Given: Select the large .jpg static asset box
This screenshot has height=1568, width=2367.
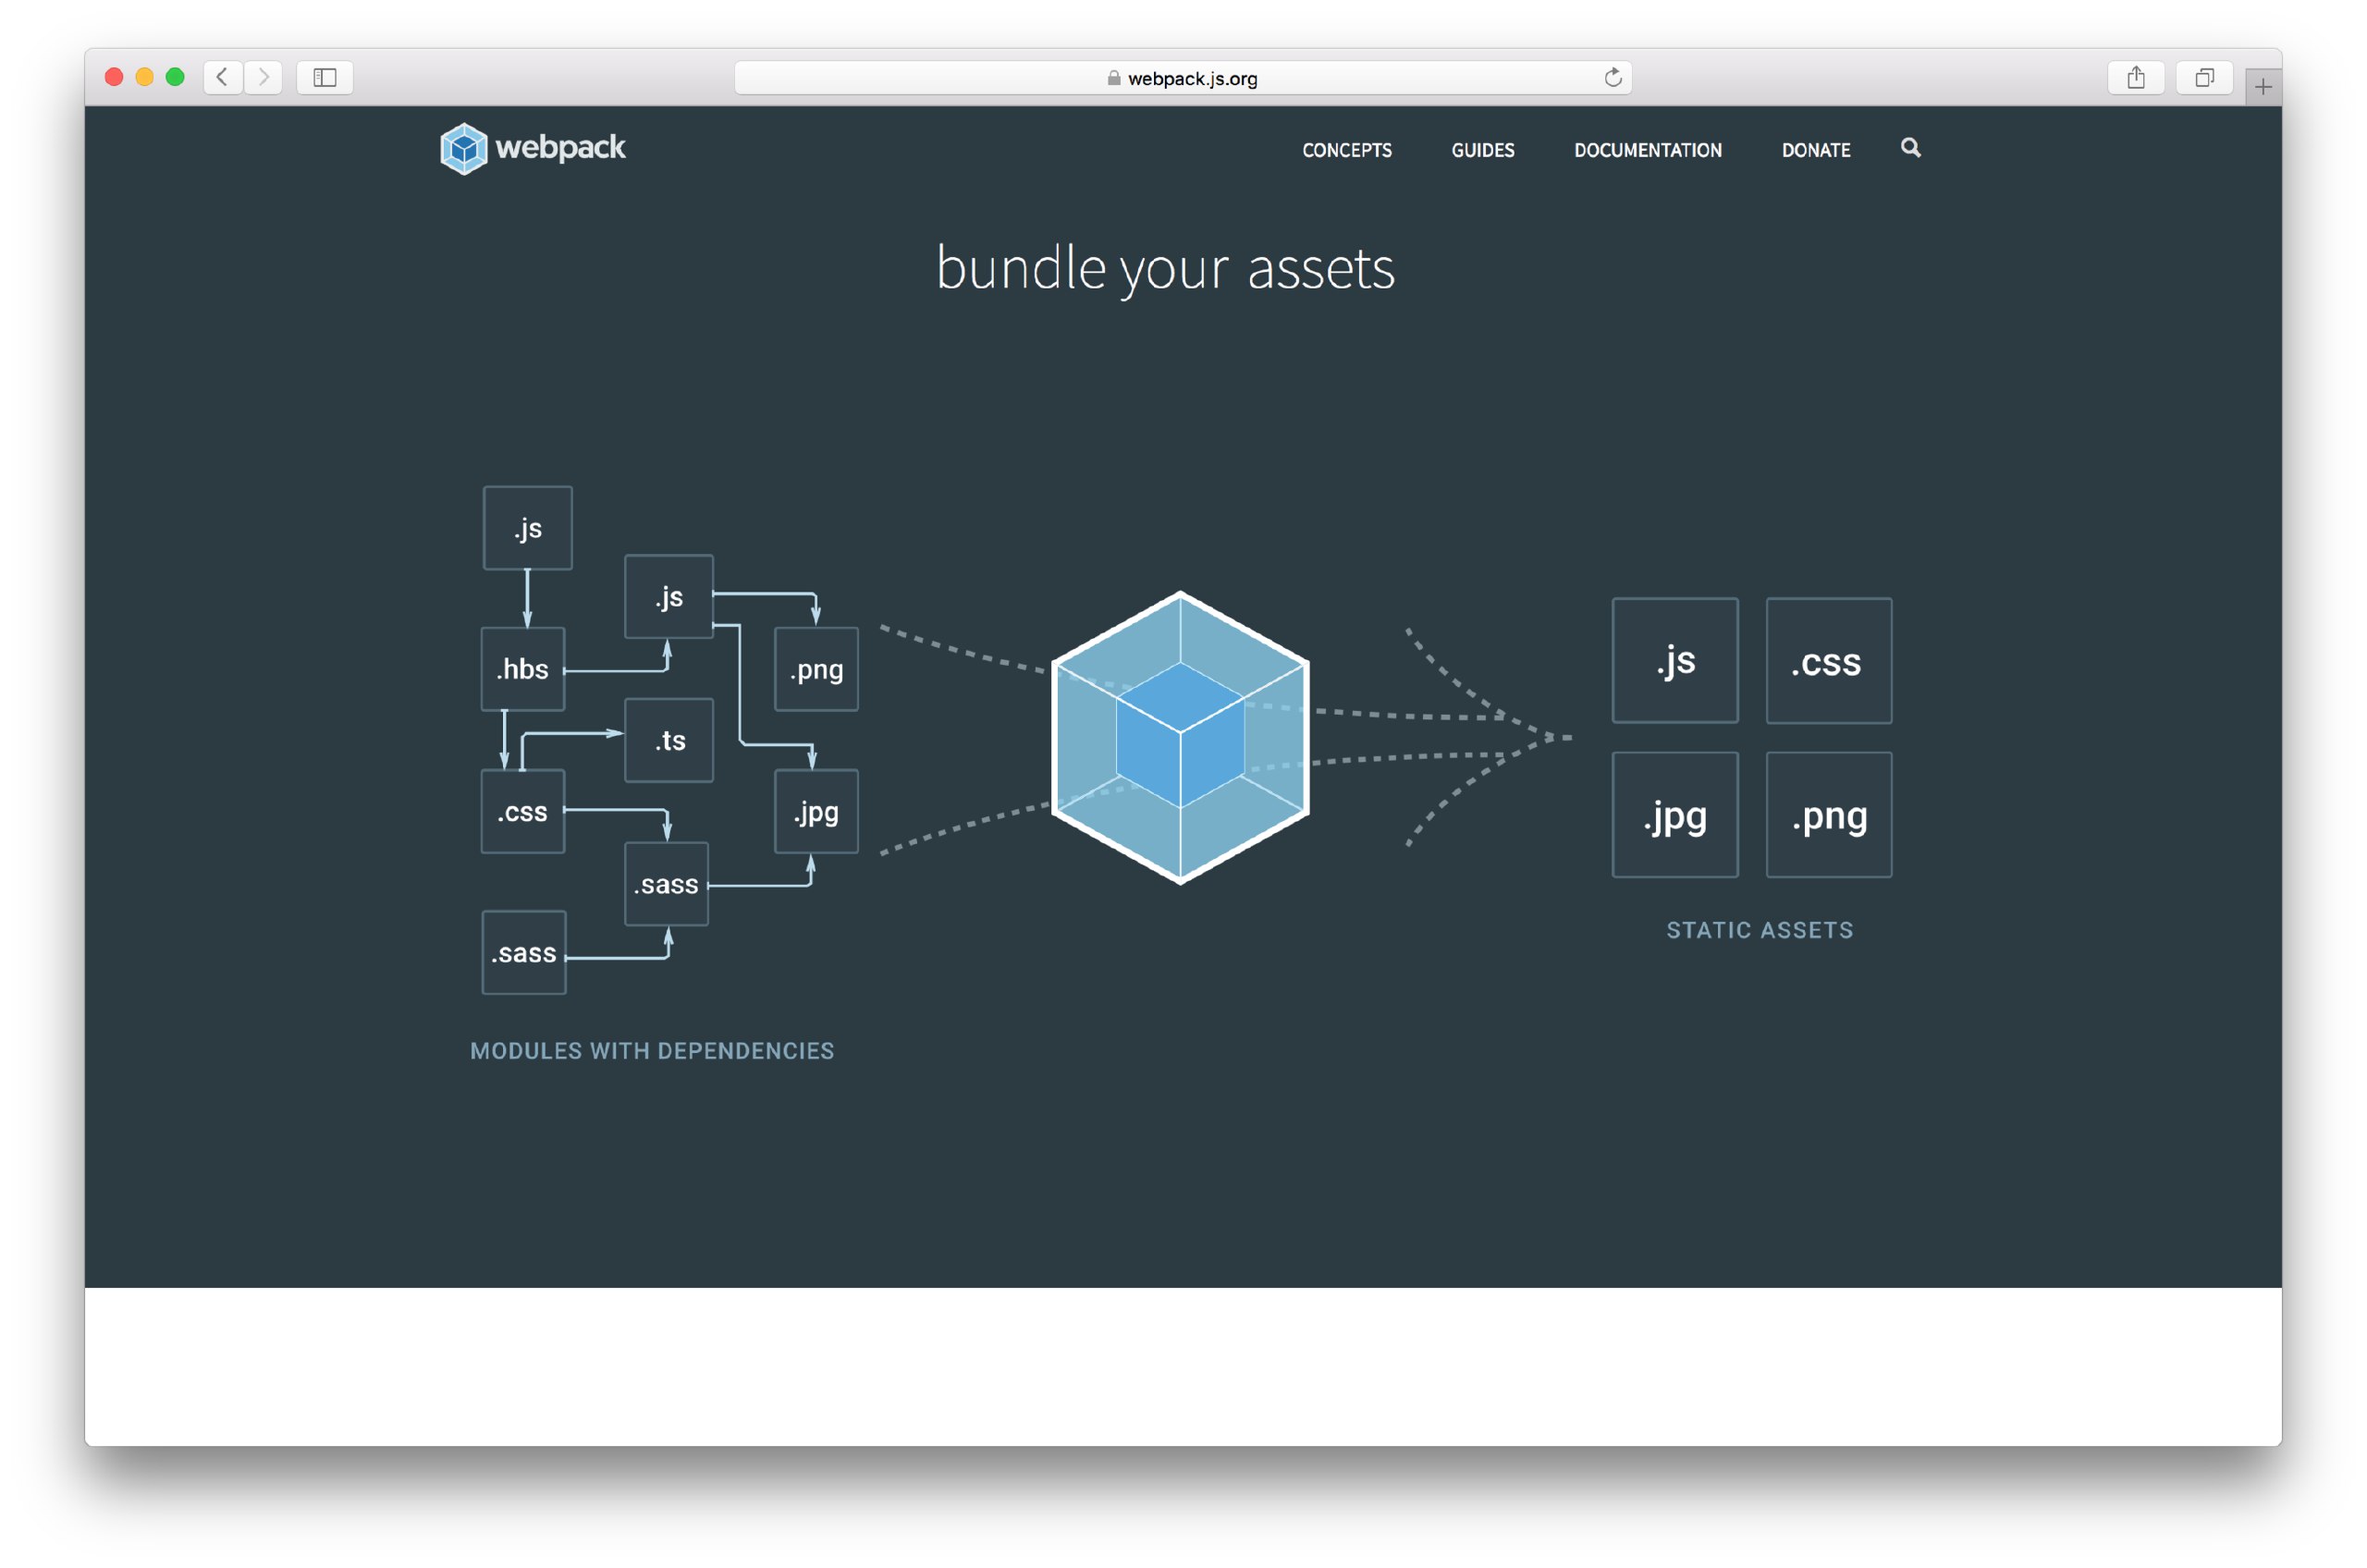Looking at the screenshot, I should point(1675,814).
